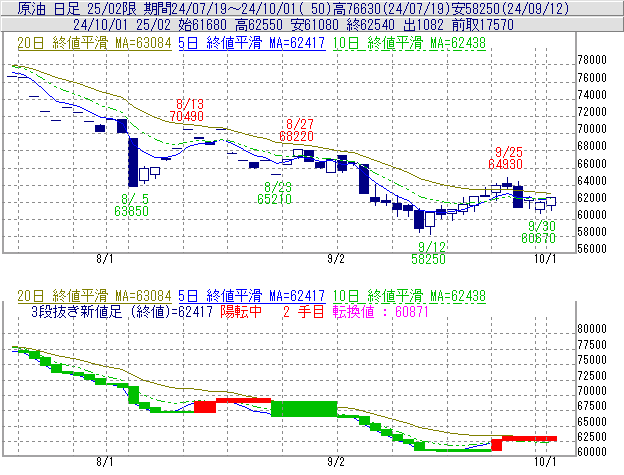Click the 終62540 close price in header

(371, 25)
